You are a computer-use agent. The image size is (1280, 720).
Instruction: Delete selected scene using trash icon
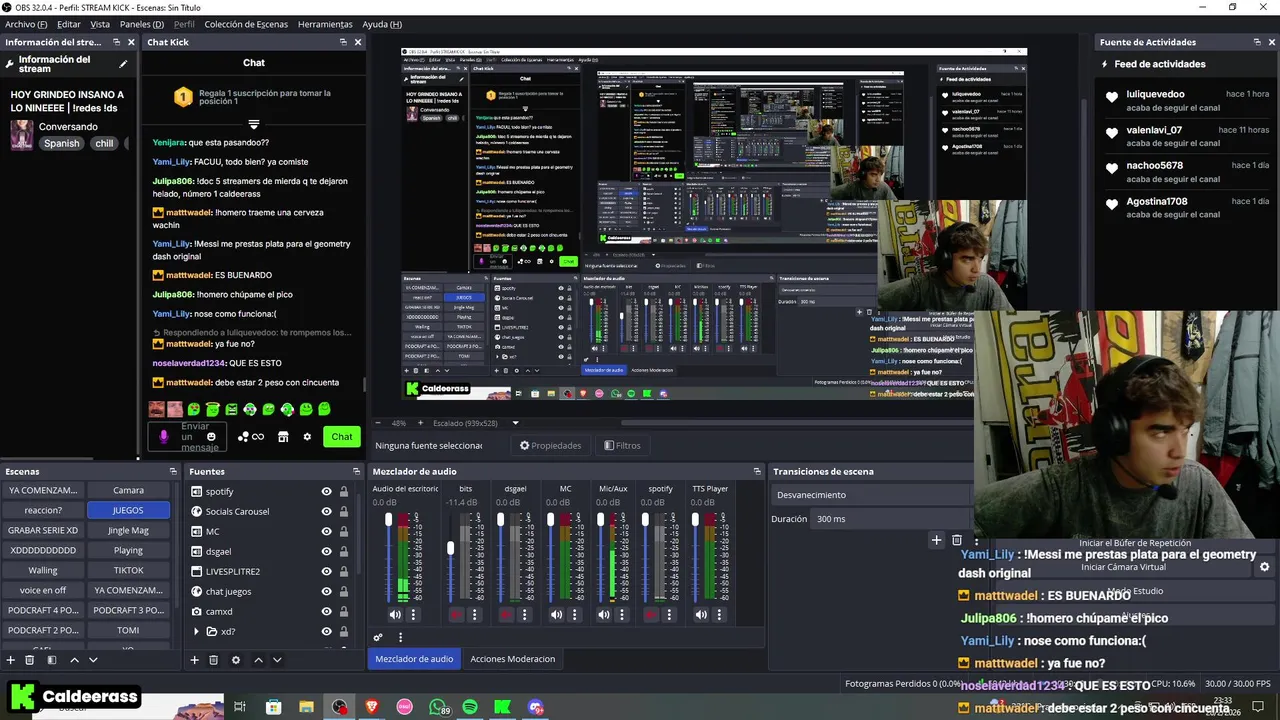[x=30, y=660]
